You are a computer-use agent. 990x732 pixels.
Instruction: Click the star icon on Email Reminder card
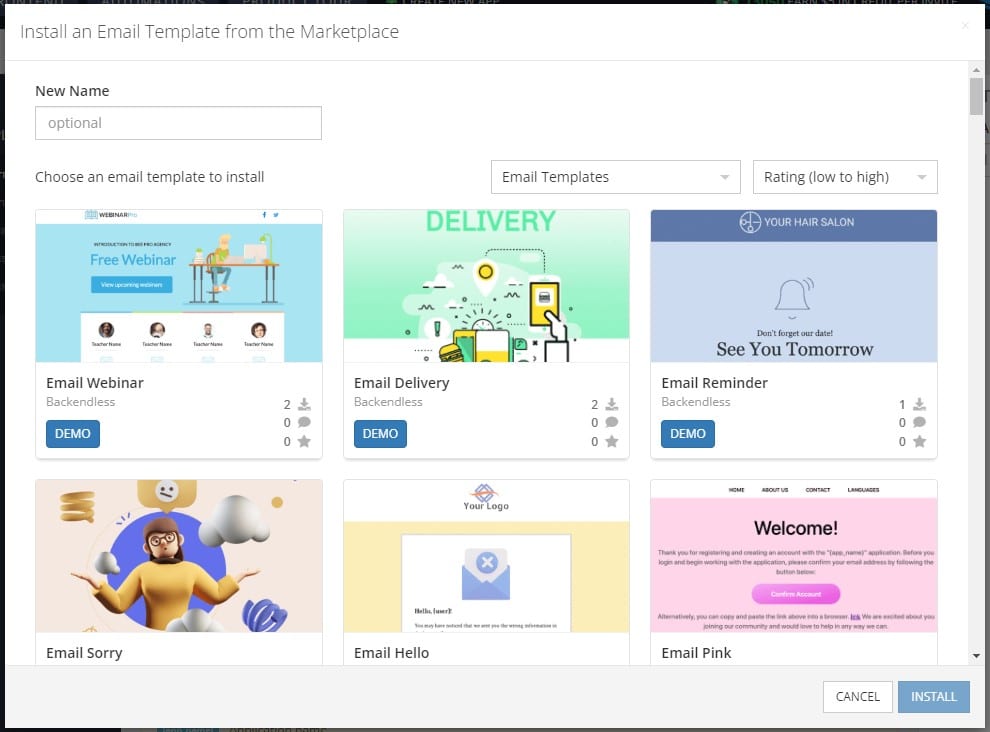(x=919, y=441)
